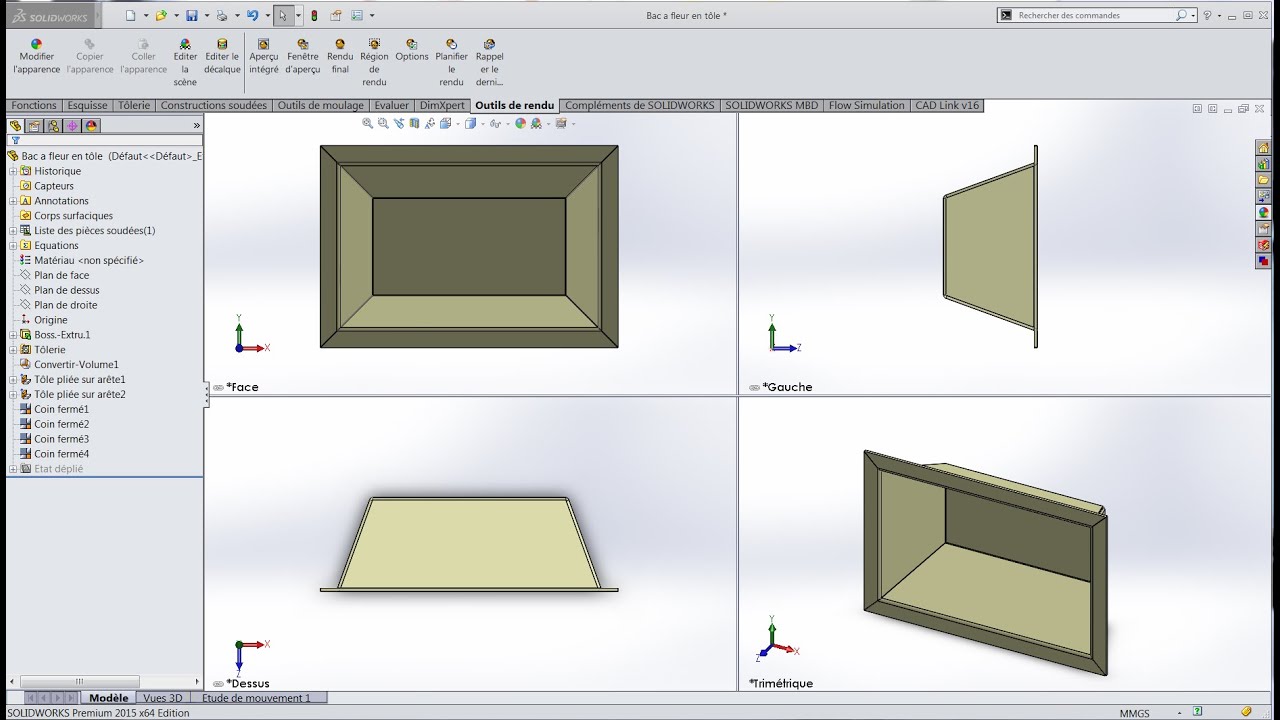Open Etude de mouvement 1 tab
Image resolution: width=1280 pixels, height=720 pixels.
coord(257,698)
